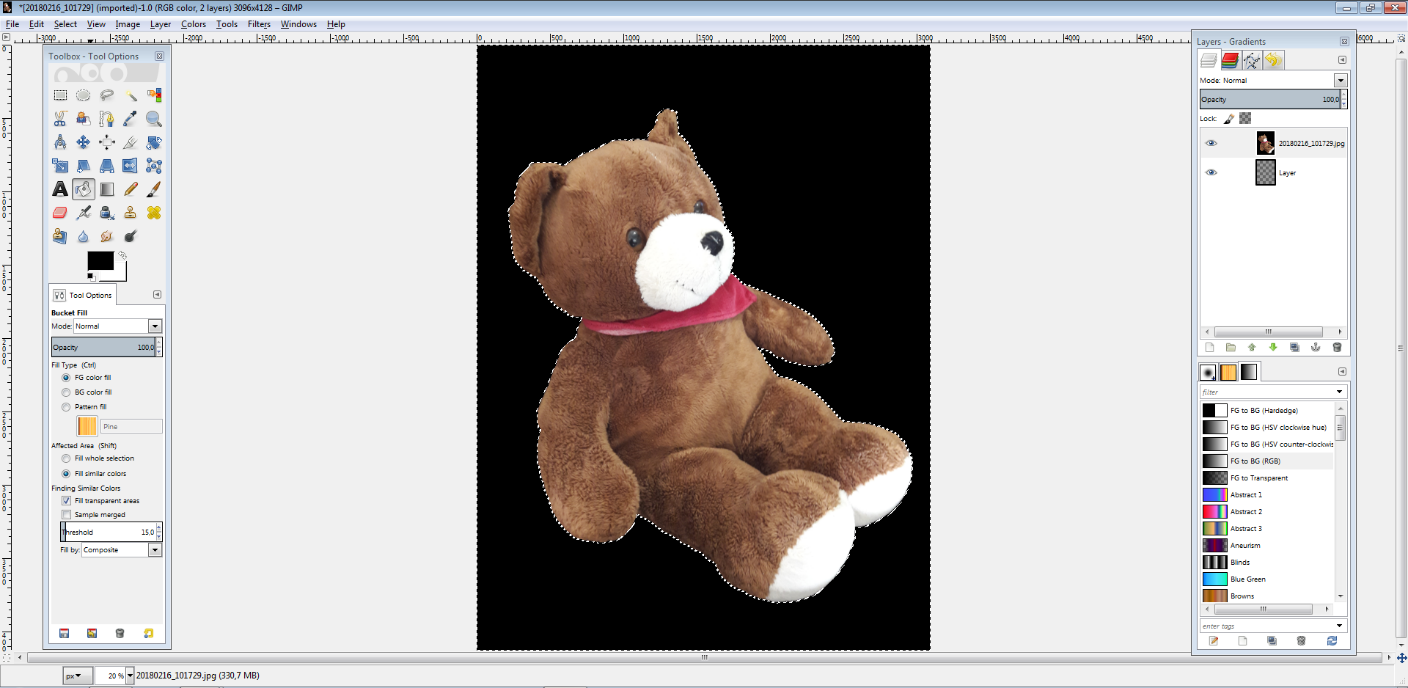Open the zoom percentage dropdown
Viewport: 1408px width, 688px height.
point(130,676)
